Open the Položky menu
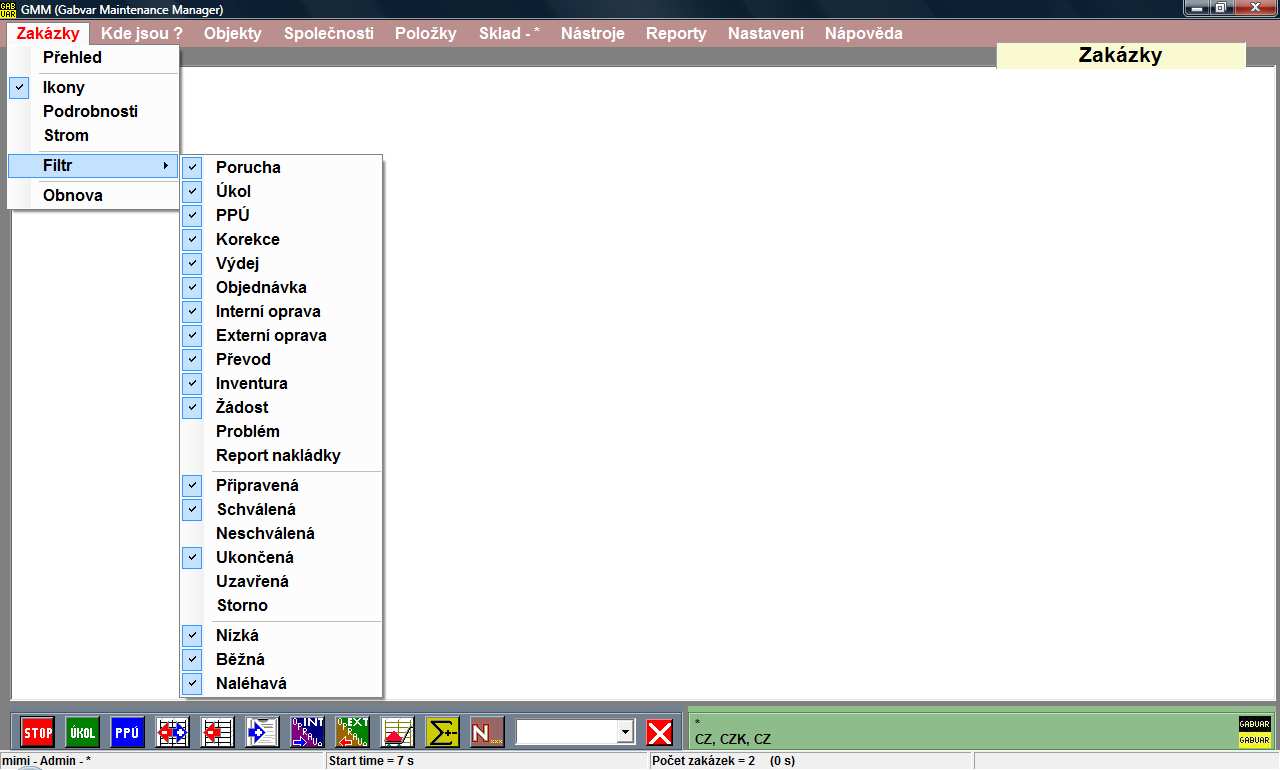1280x770 pixels. [x=426, y=33]
